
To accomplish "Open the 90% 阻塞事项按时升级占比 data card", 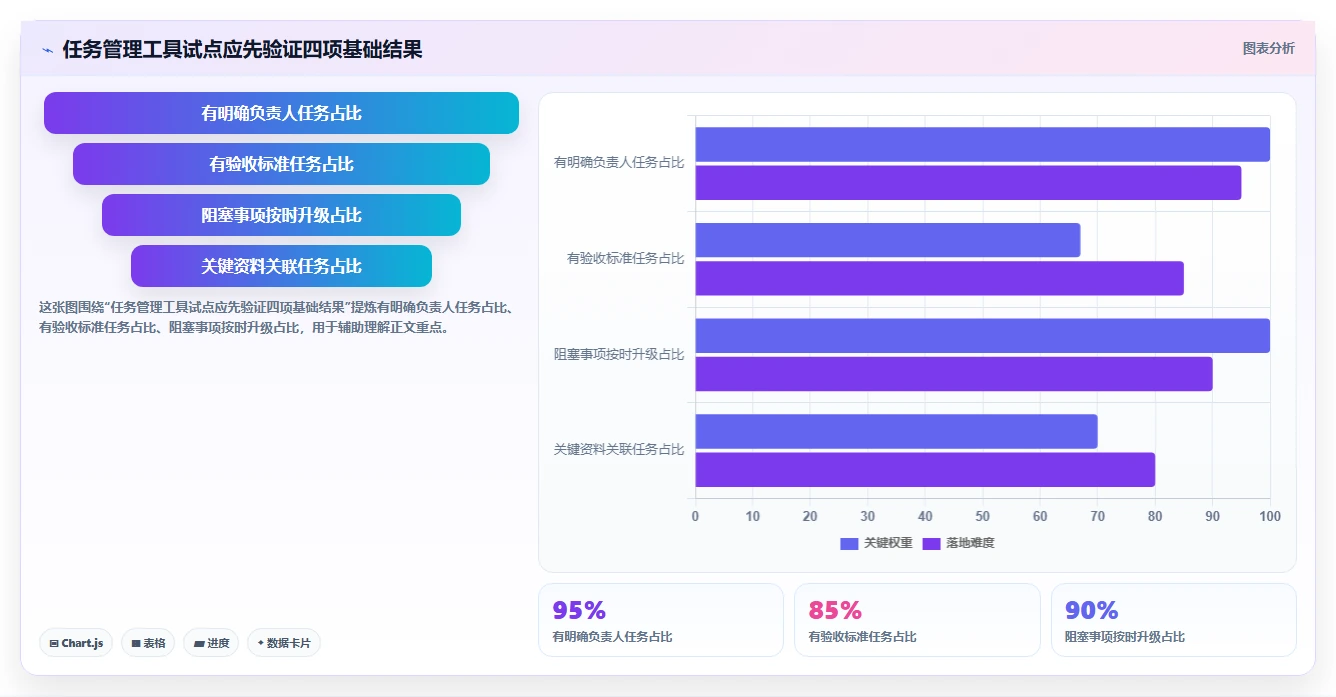I will tap(1174, 620).
